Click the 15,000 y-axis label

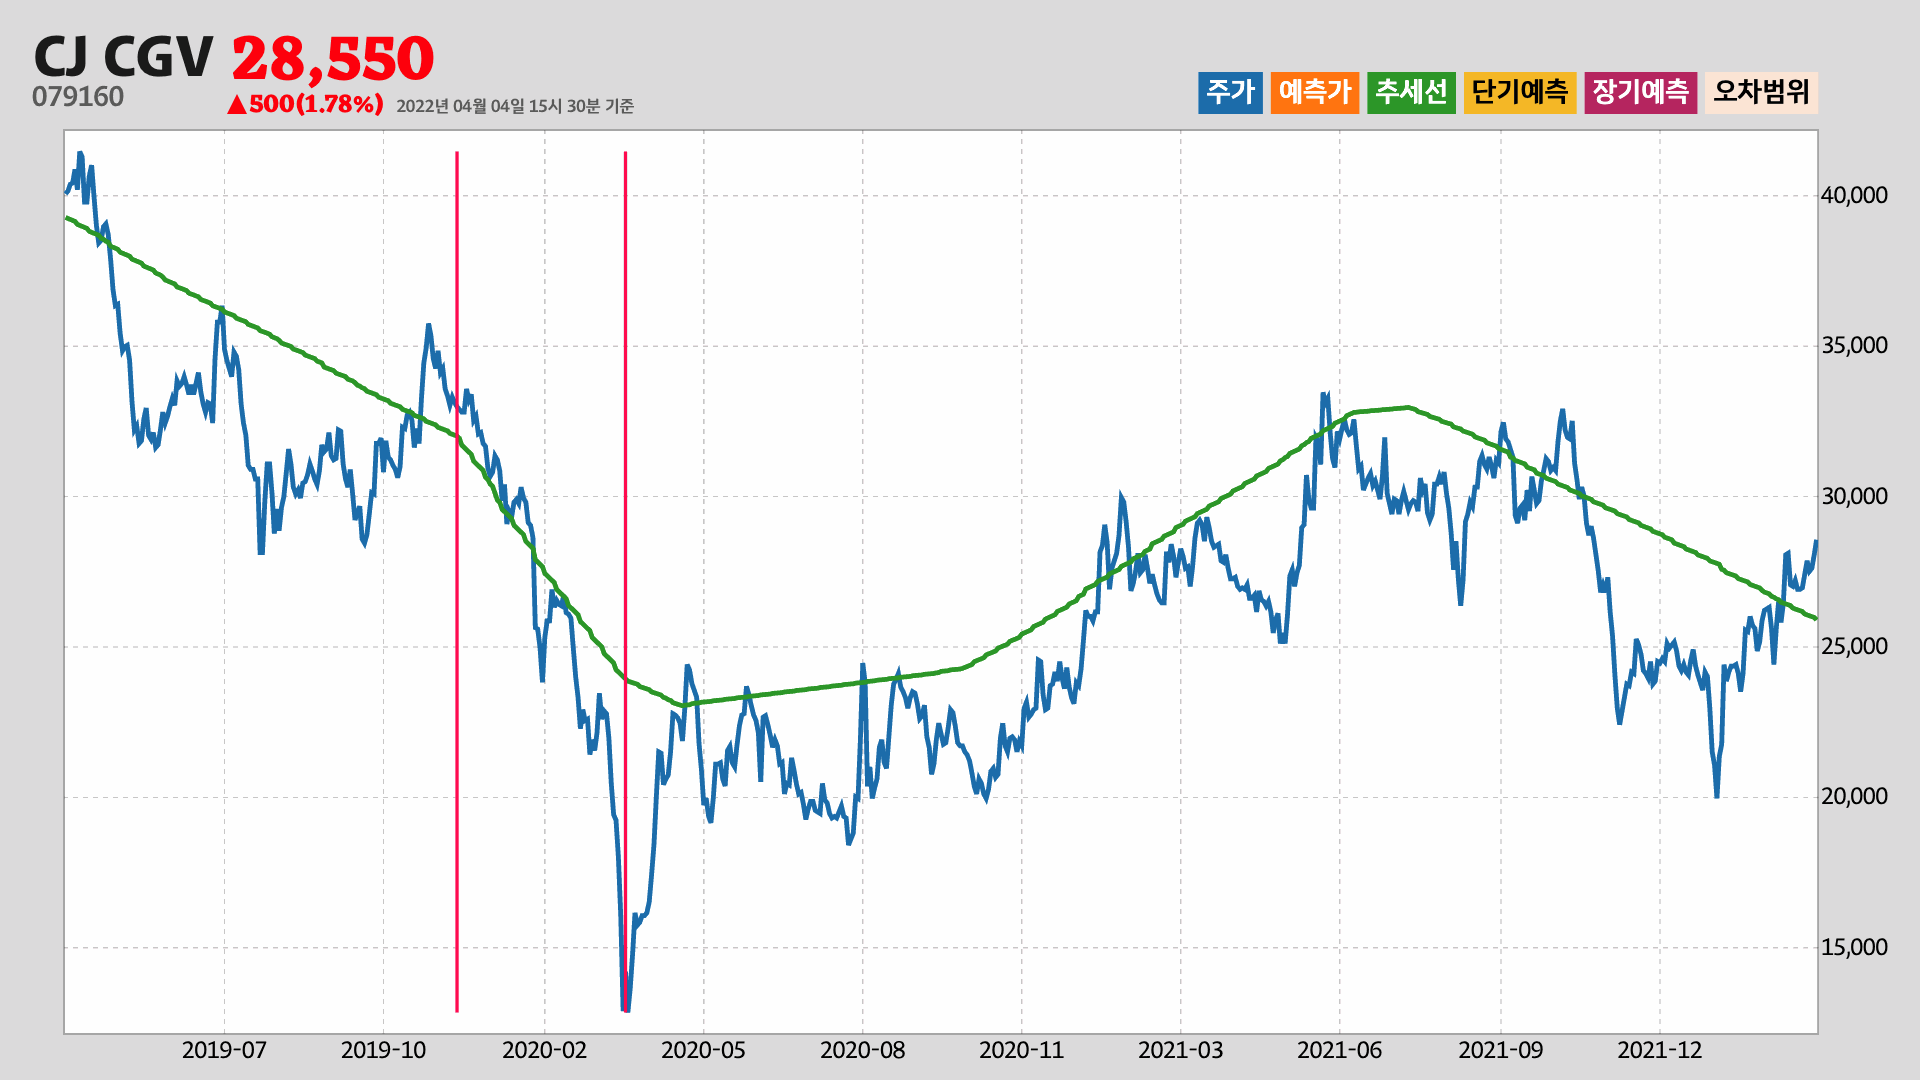(1854, 948)
